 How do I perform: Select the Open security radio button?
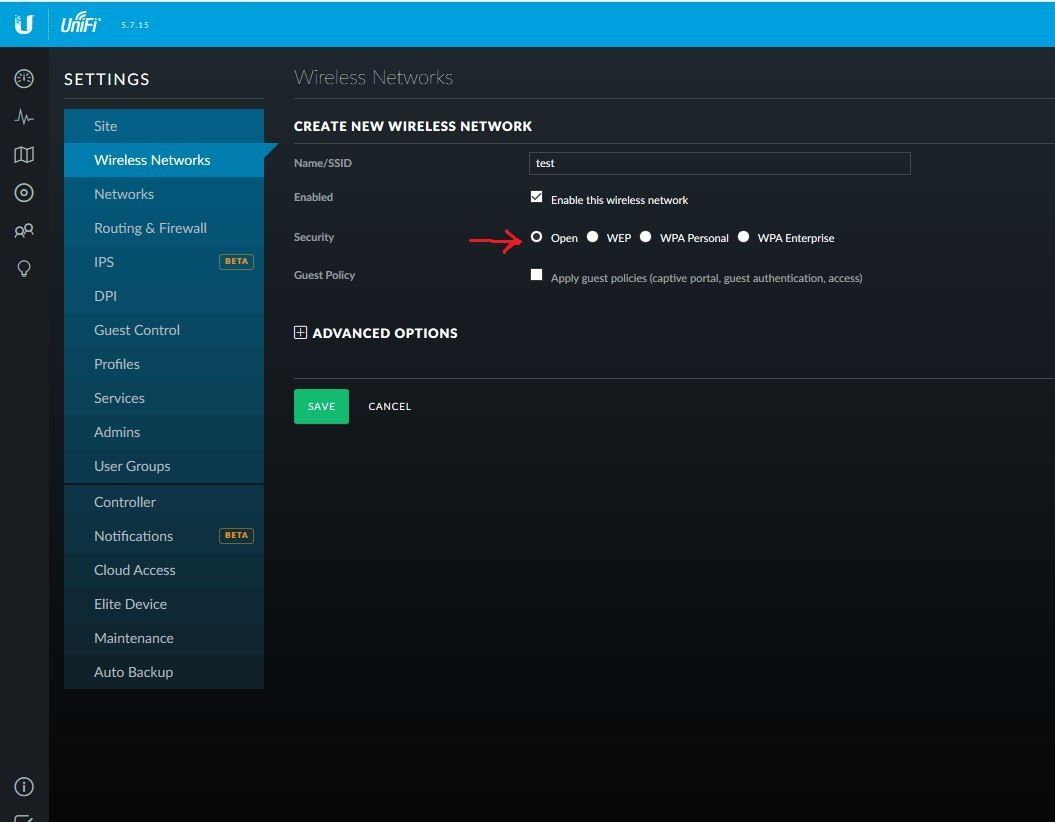pos(537,237)
